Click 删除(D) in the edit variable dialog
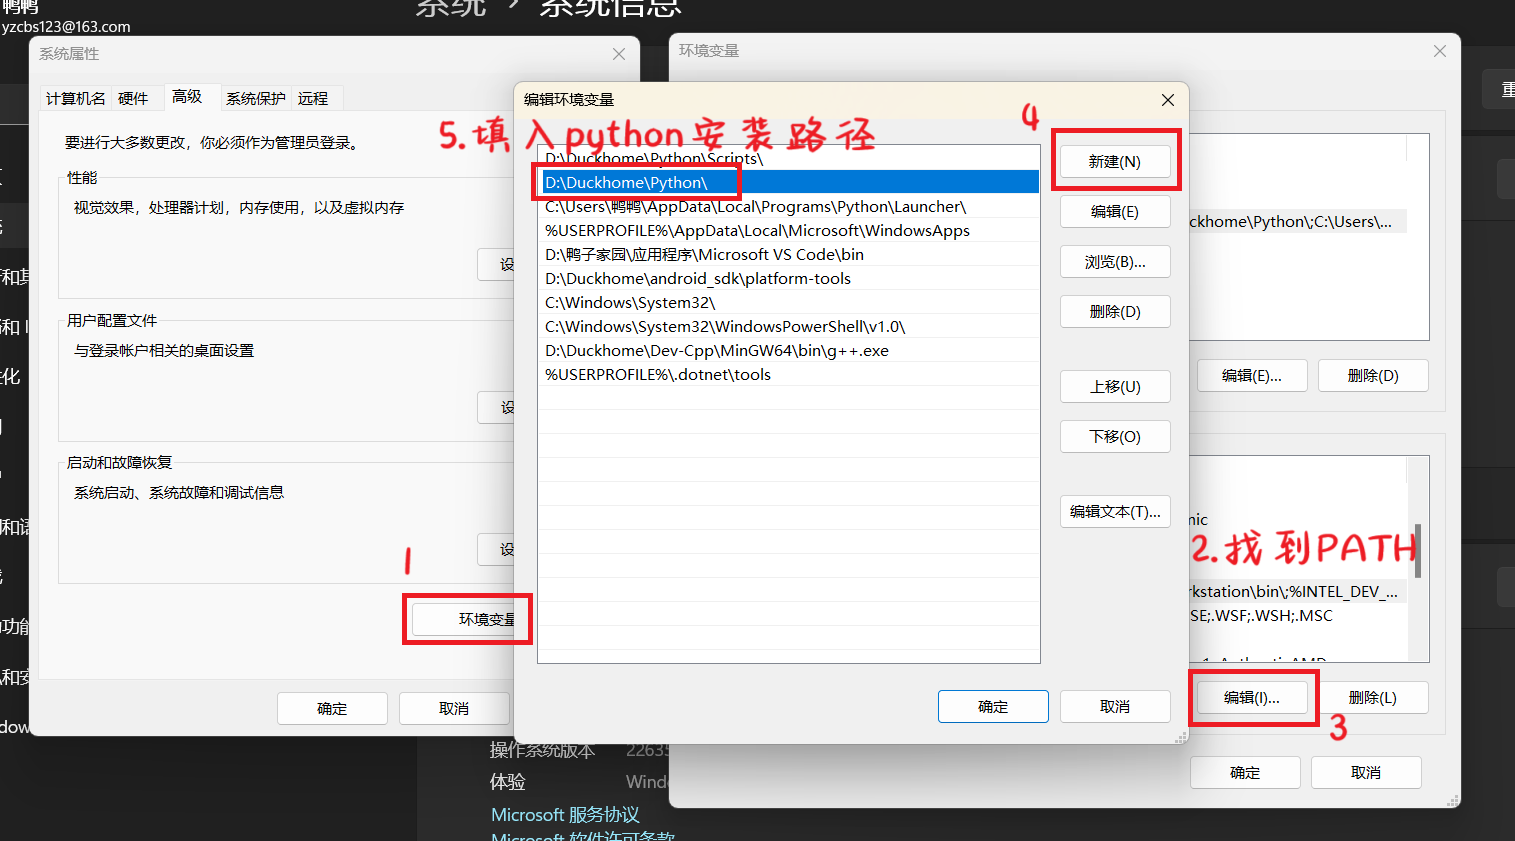1515x841 pixels. click(x=1115, y=312)
